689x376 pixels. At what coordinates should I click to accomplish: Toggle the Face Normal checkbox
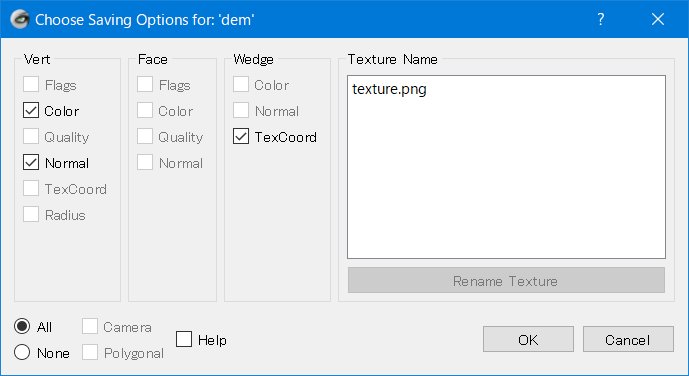point(145,163)
